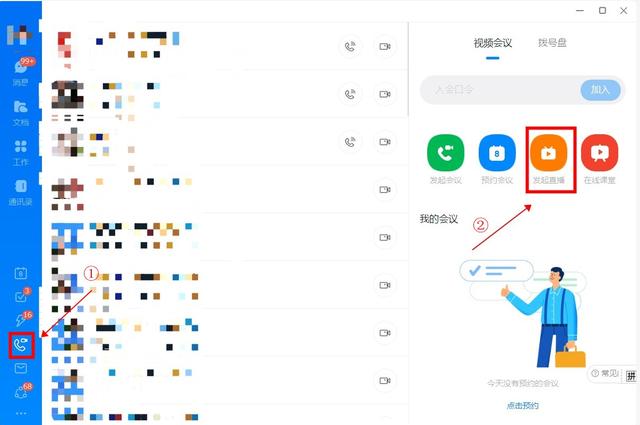Viewport: 640px width, 425px height.
Task: Click the orange 发起直播 live broadcast icon
Action: point(549,154)
